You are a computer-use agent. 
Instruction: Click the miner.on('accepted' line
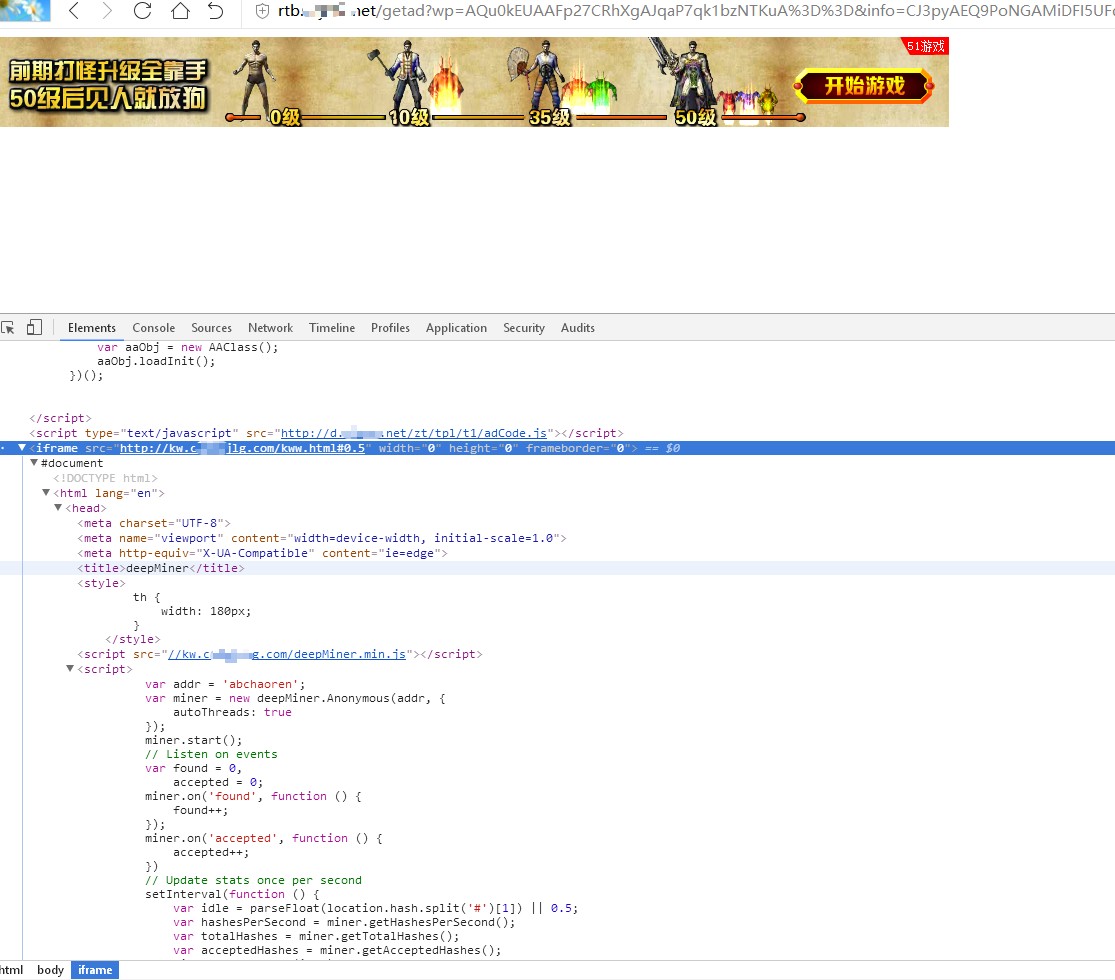tap(264, 838)
